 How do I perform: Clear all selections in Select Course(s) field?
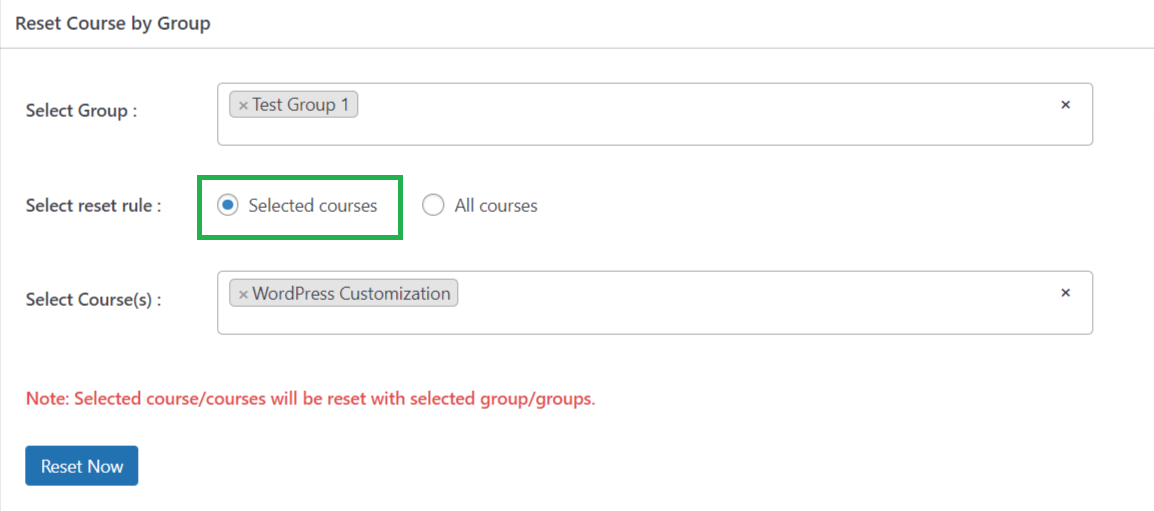click(1065, 293)
